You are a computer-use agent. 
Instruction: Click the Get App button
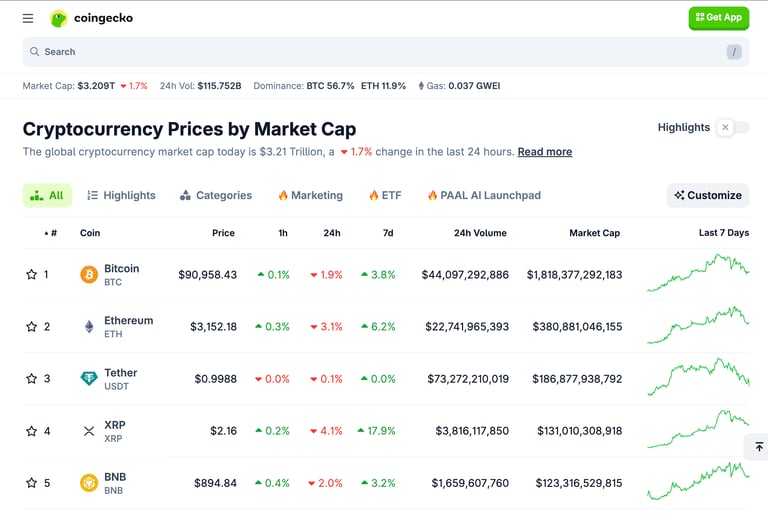718,18
